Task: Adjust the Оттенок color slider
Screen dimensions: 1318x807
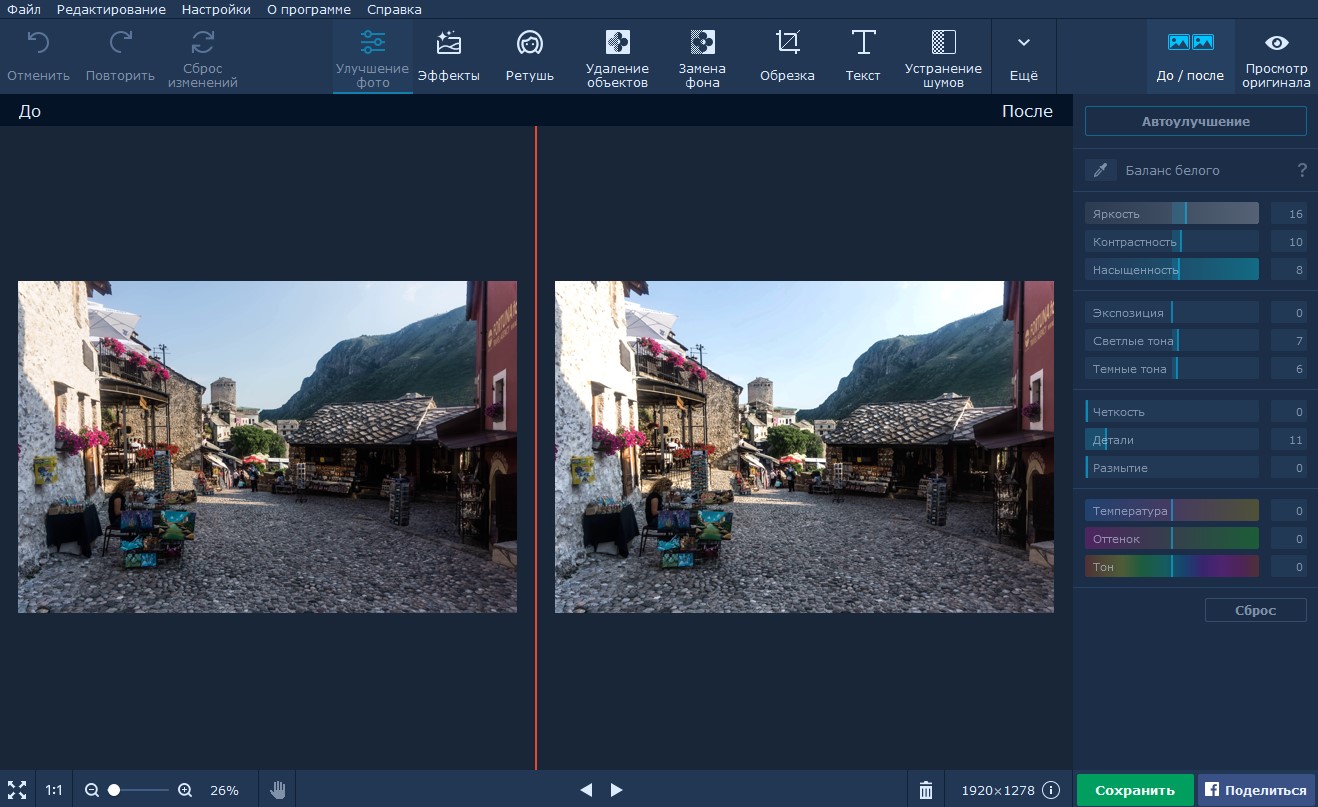Action: pyautogui.click(x=1172, y=538)
